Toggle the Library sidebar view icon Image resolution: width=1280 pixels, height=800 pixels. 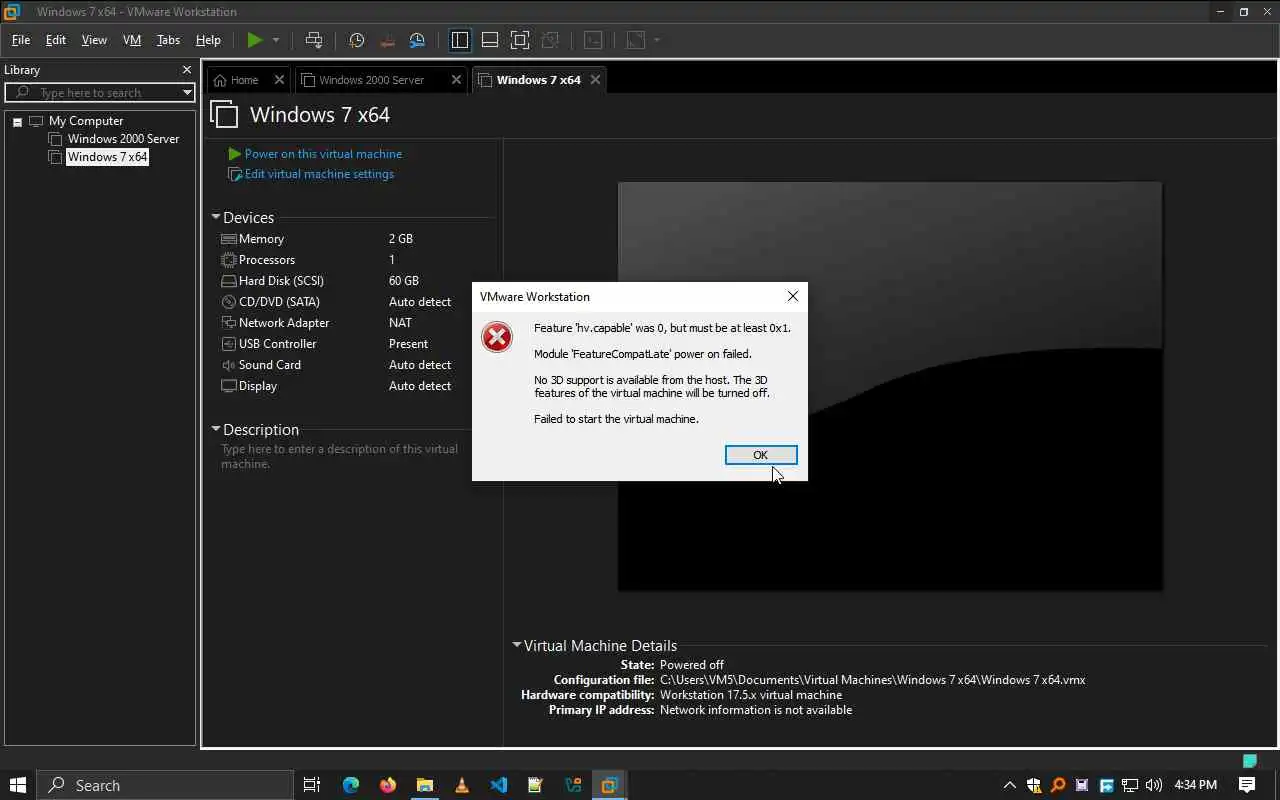tap(460, 40)
